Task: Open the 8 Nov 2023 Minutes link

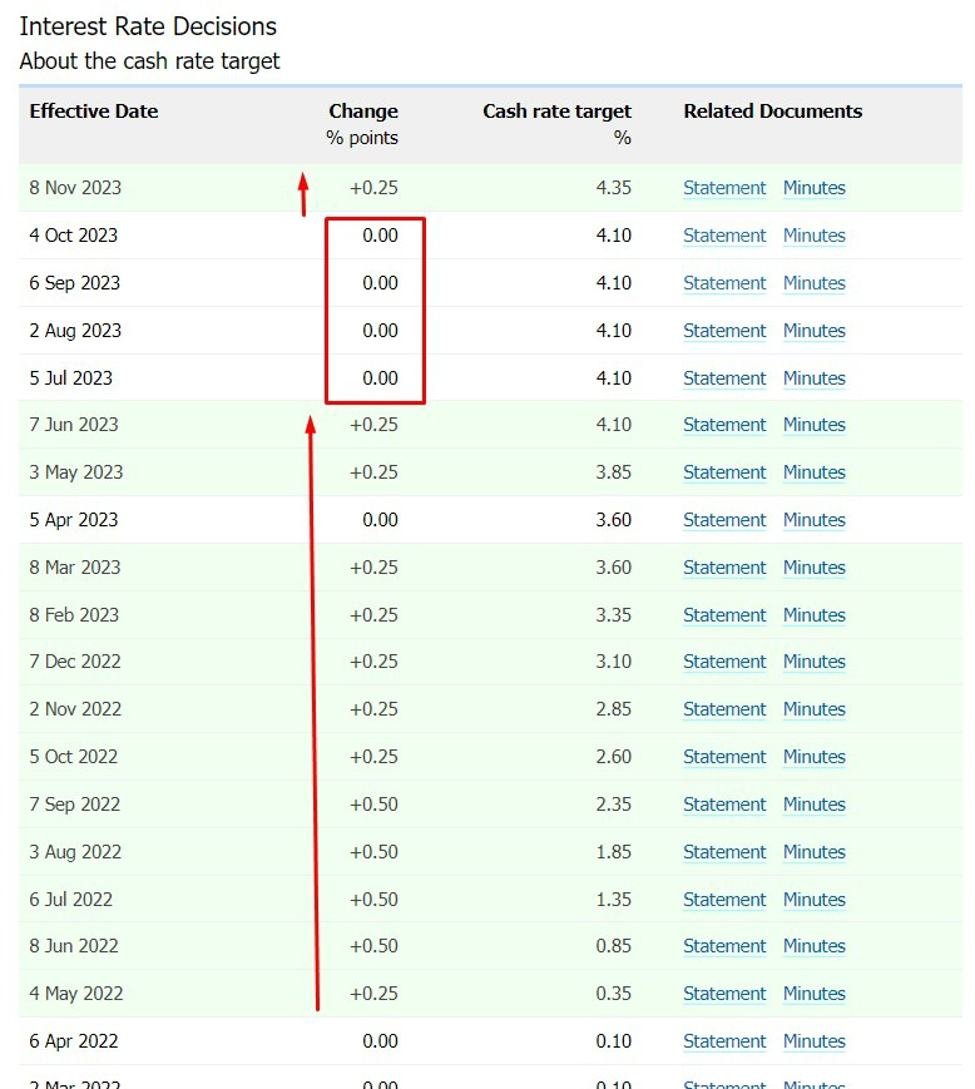Action: pyautogui.click(x=813, y=188)
